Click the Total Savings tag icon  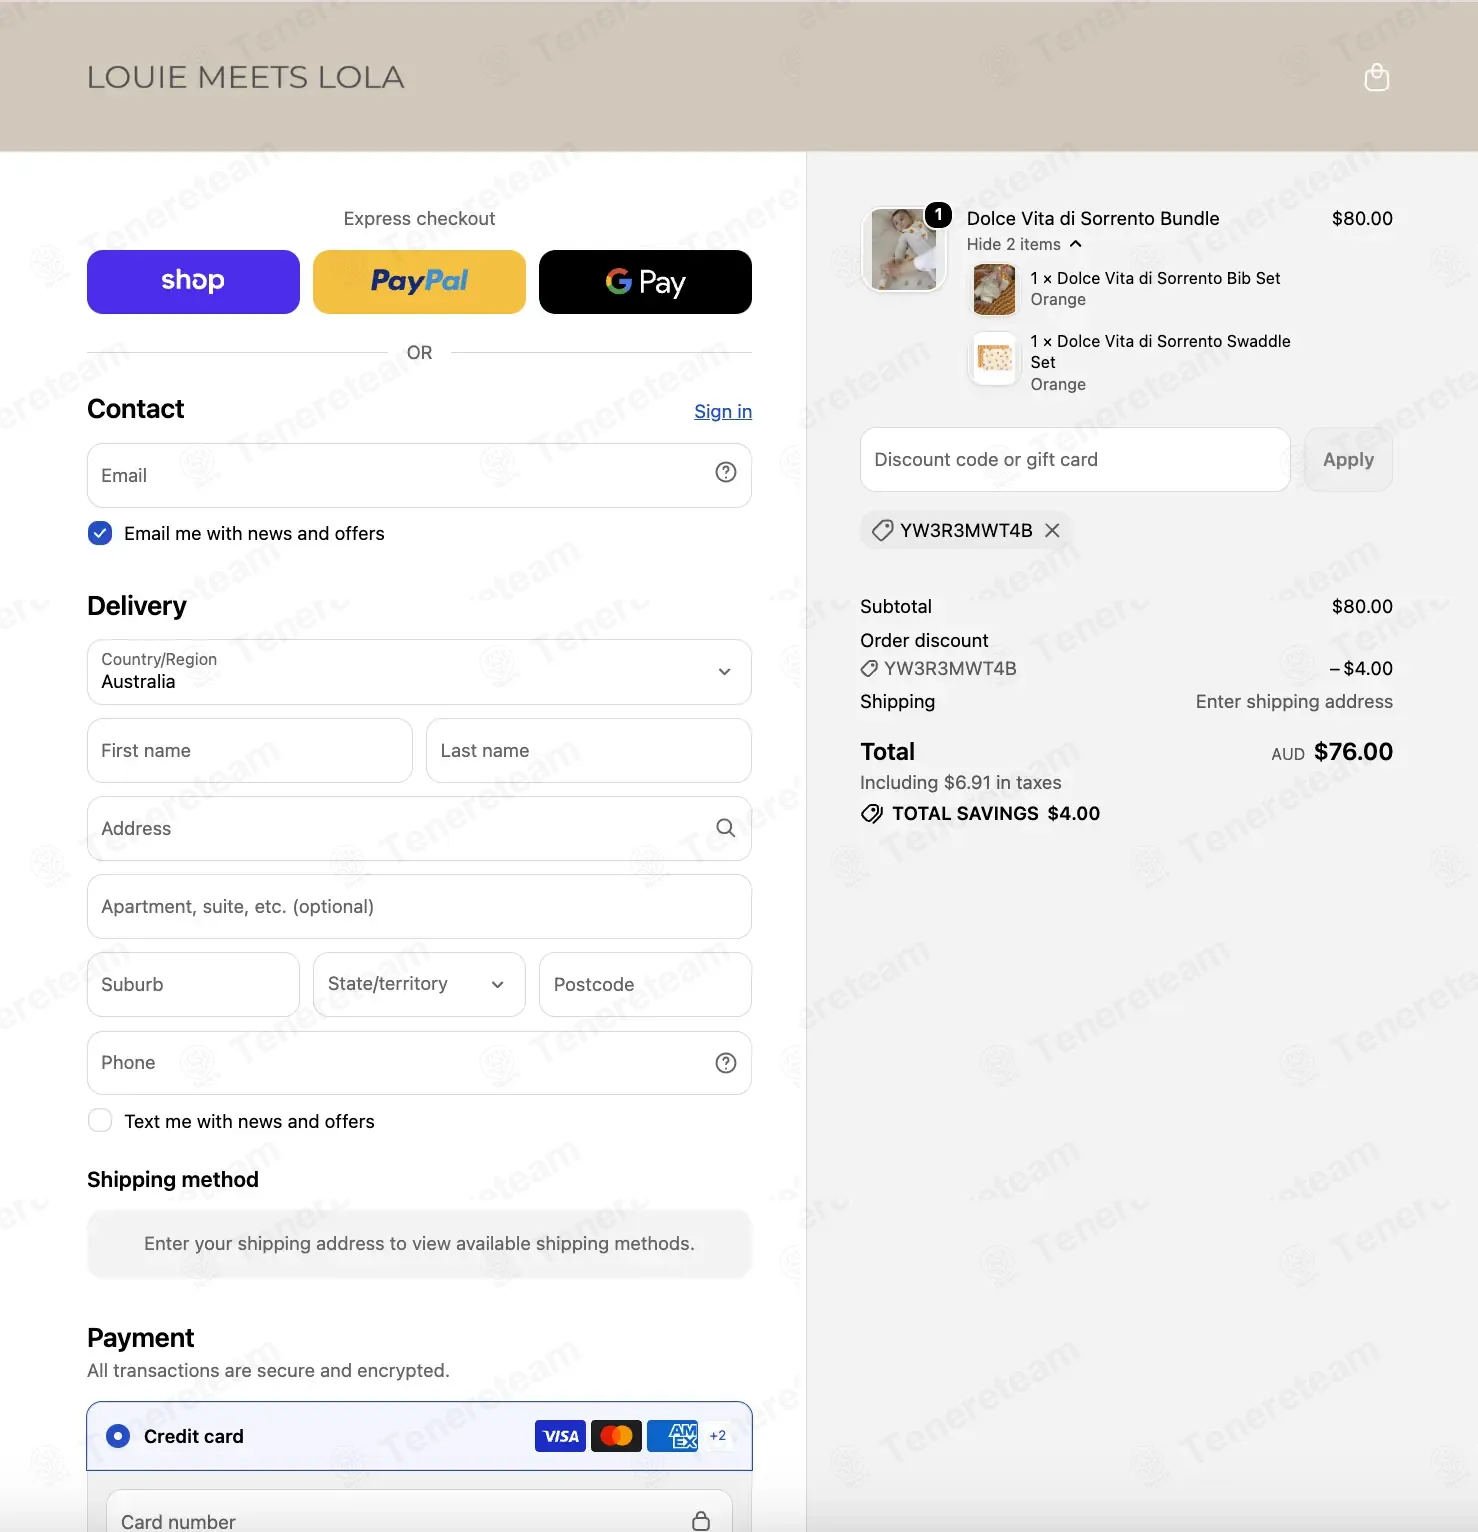872,814
